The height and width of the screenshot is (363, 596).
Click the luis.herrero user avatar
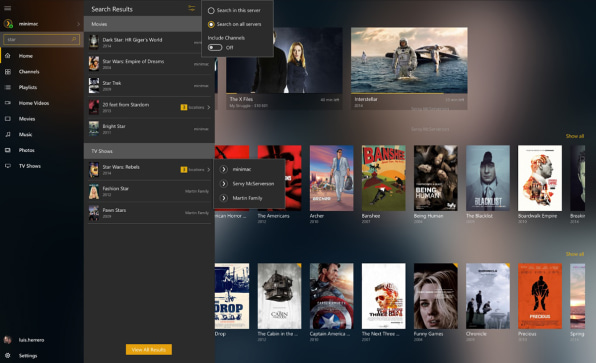(8, 339)
